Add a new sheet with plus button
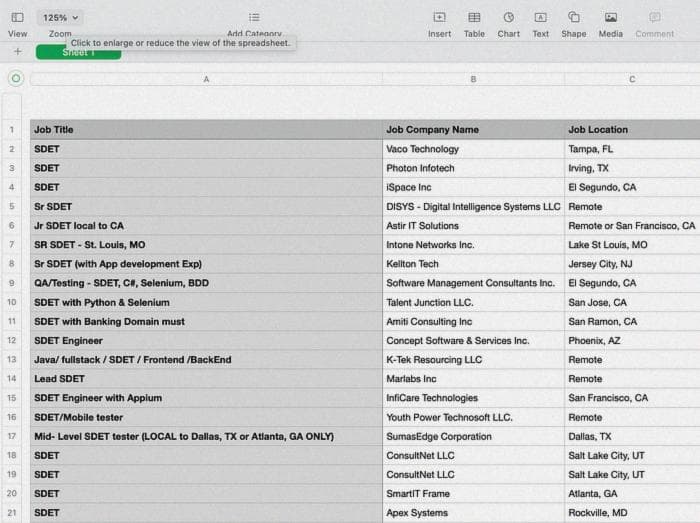Image resolution: width=700 pixels, height=523 pixels. [x=17, y=52]
